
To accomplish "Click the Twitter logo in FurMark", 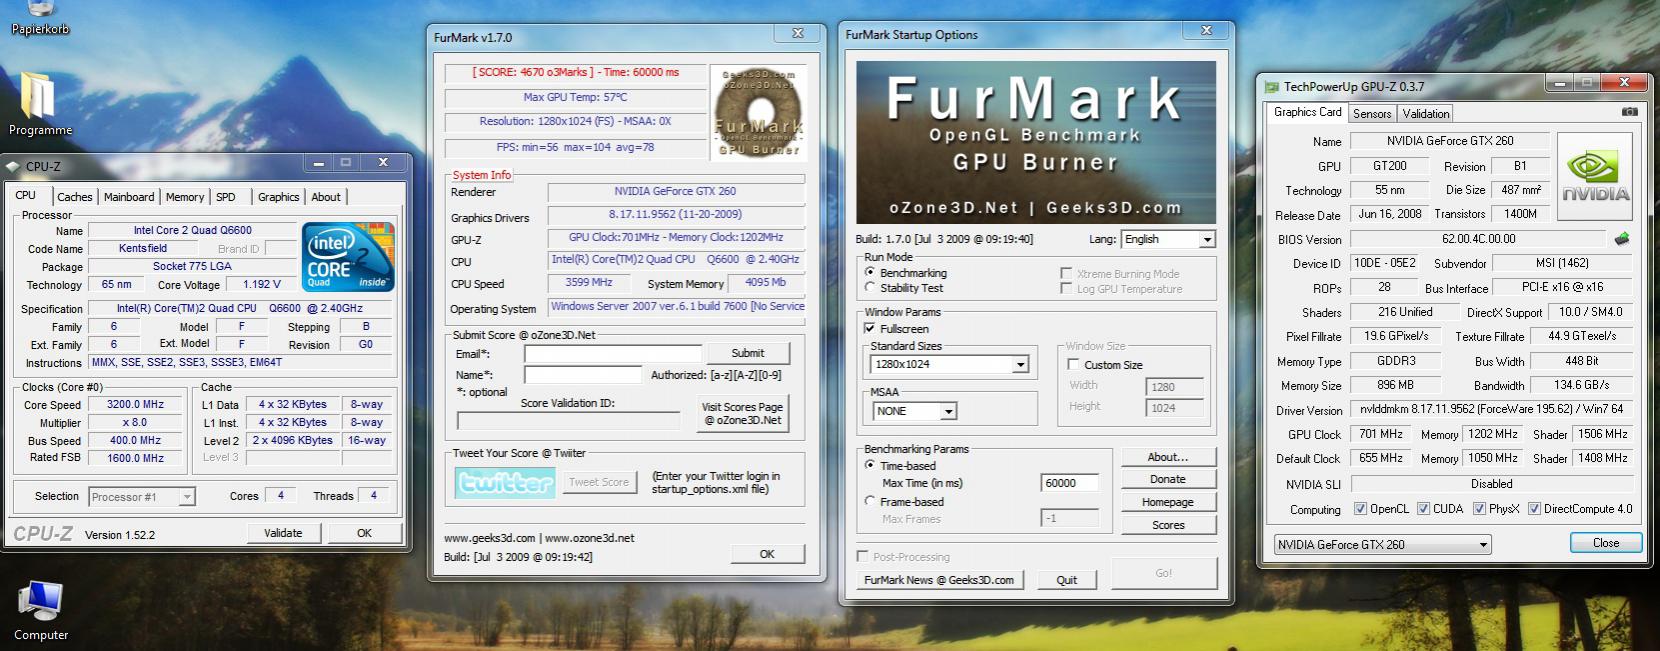I will click(506, 483).
